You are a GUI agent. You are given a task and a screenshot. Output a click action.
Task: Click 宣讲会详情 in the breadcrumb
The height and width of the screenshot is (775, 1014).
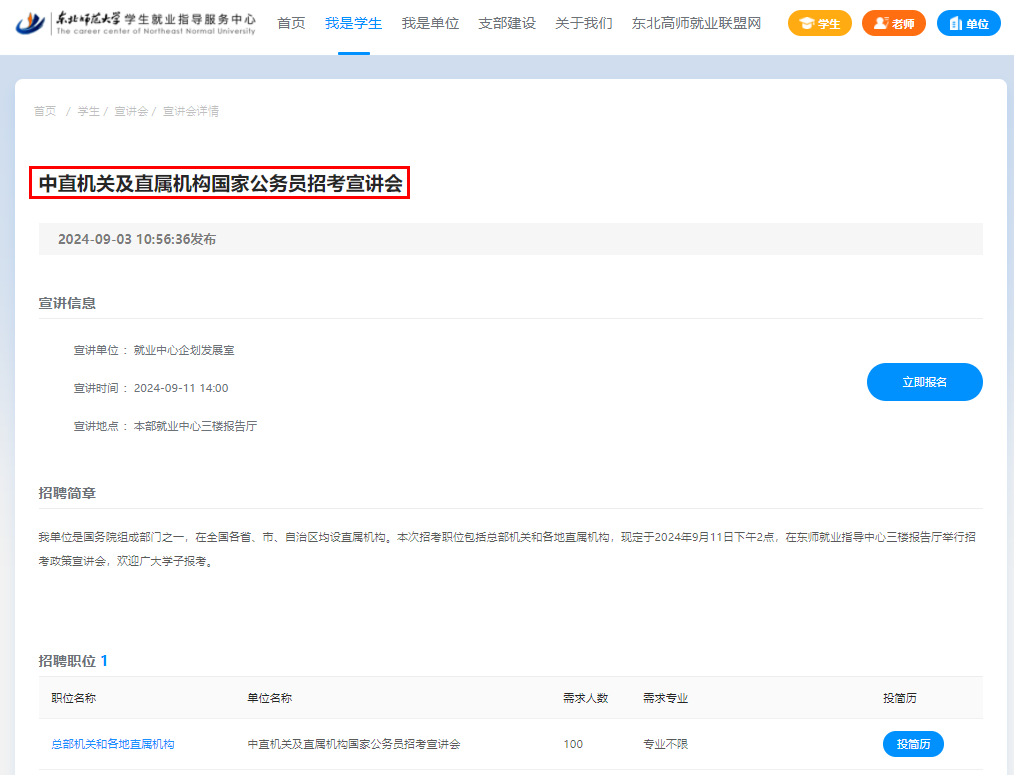[x=191, y=111]
